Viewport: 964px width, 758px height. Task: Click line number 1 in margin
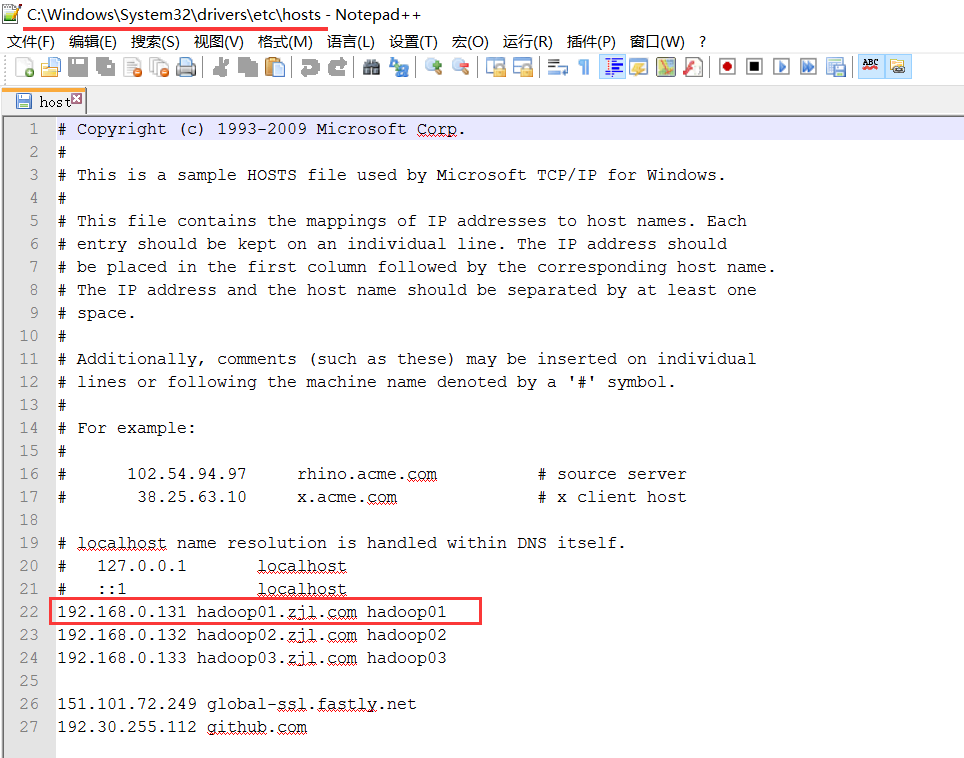[x=34, y=129]
